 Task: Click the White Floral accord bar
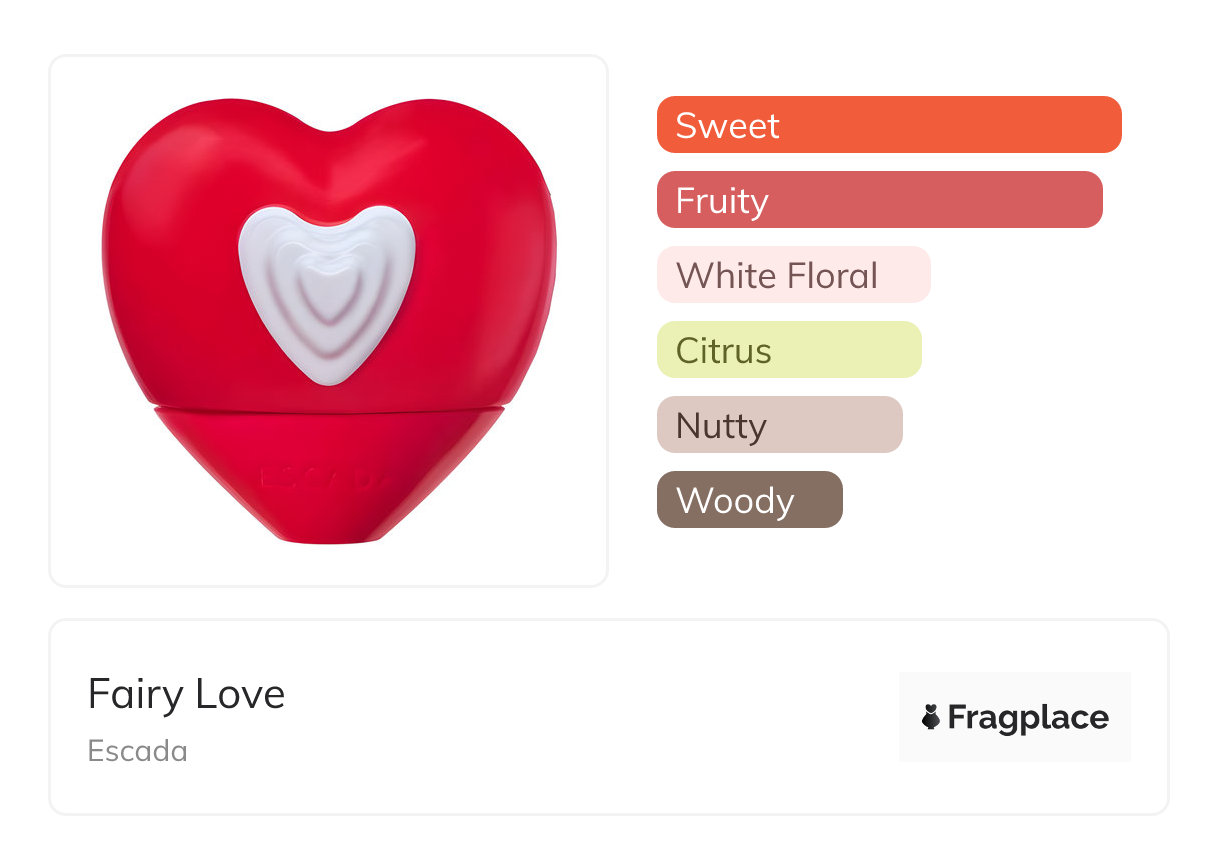click(x=794, y=275)
